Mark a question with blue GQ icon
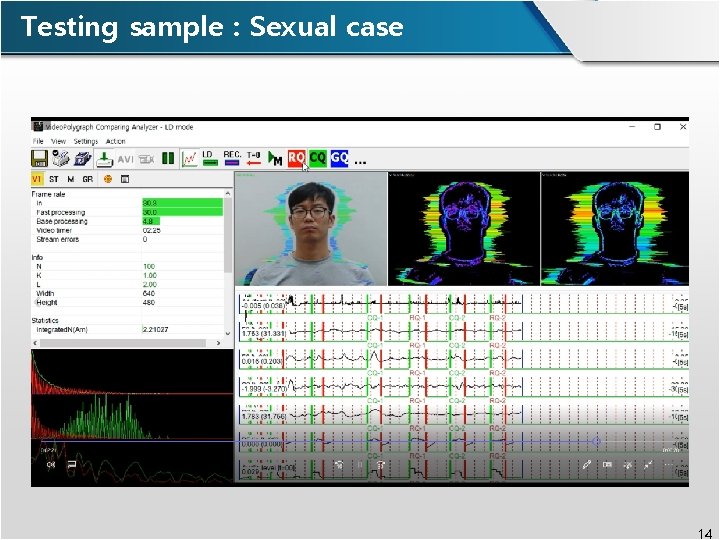 (x=339, y=158)
